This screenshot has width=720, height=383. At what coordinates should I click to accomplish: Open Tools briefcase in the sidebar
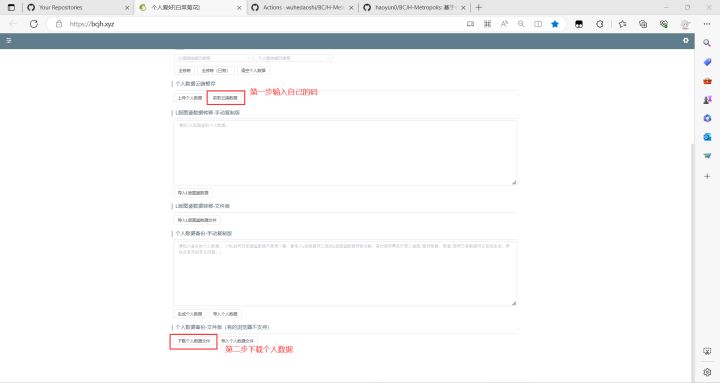707,81
